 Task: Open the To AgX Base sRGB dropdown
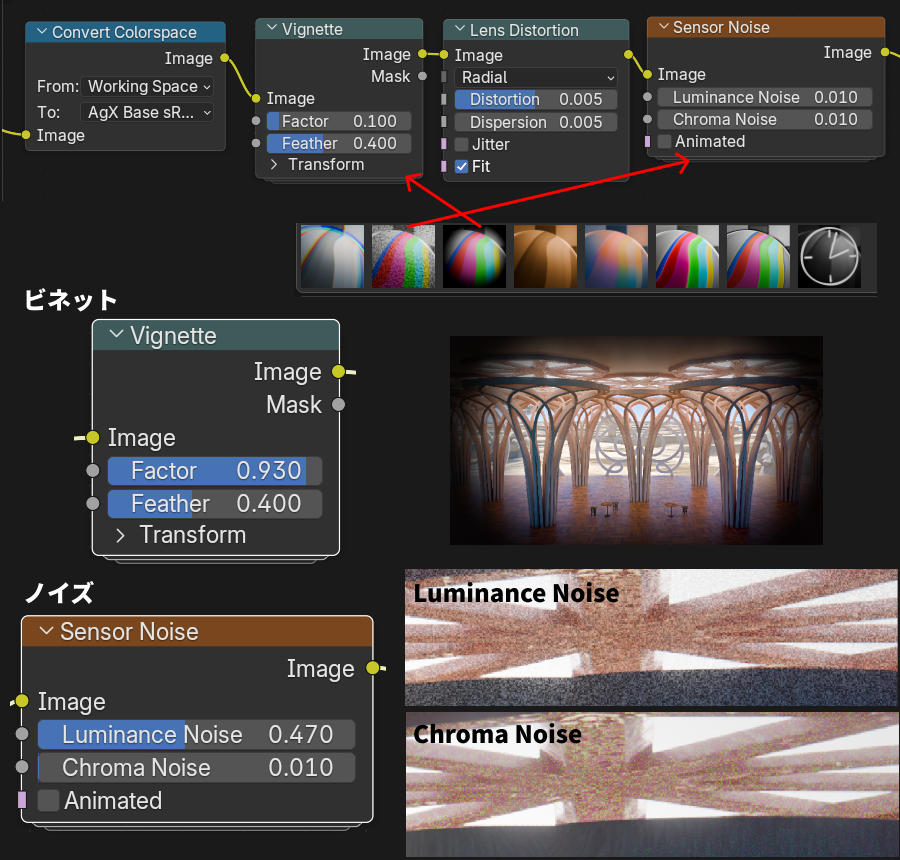coord(149,112)
